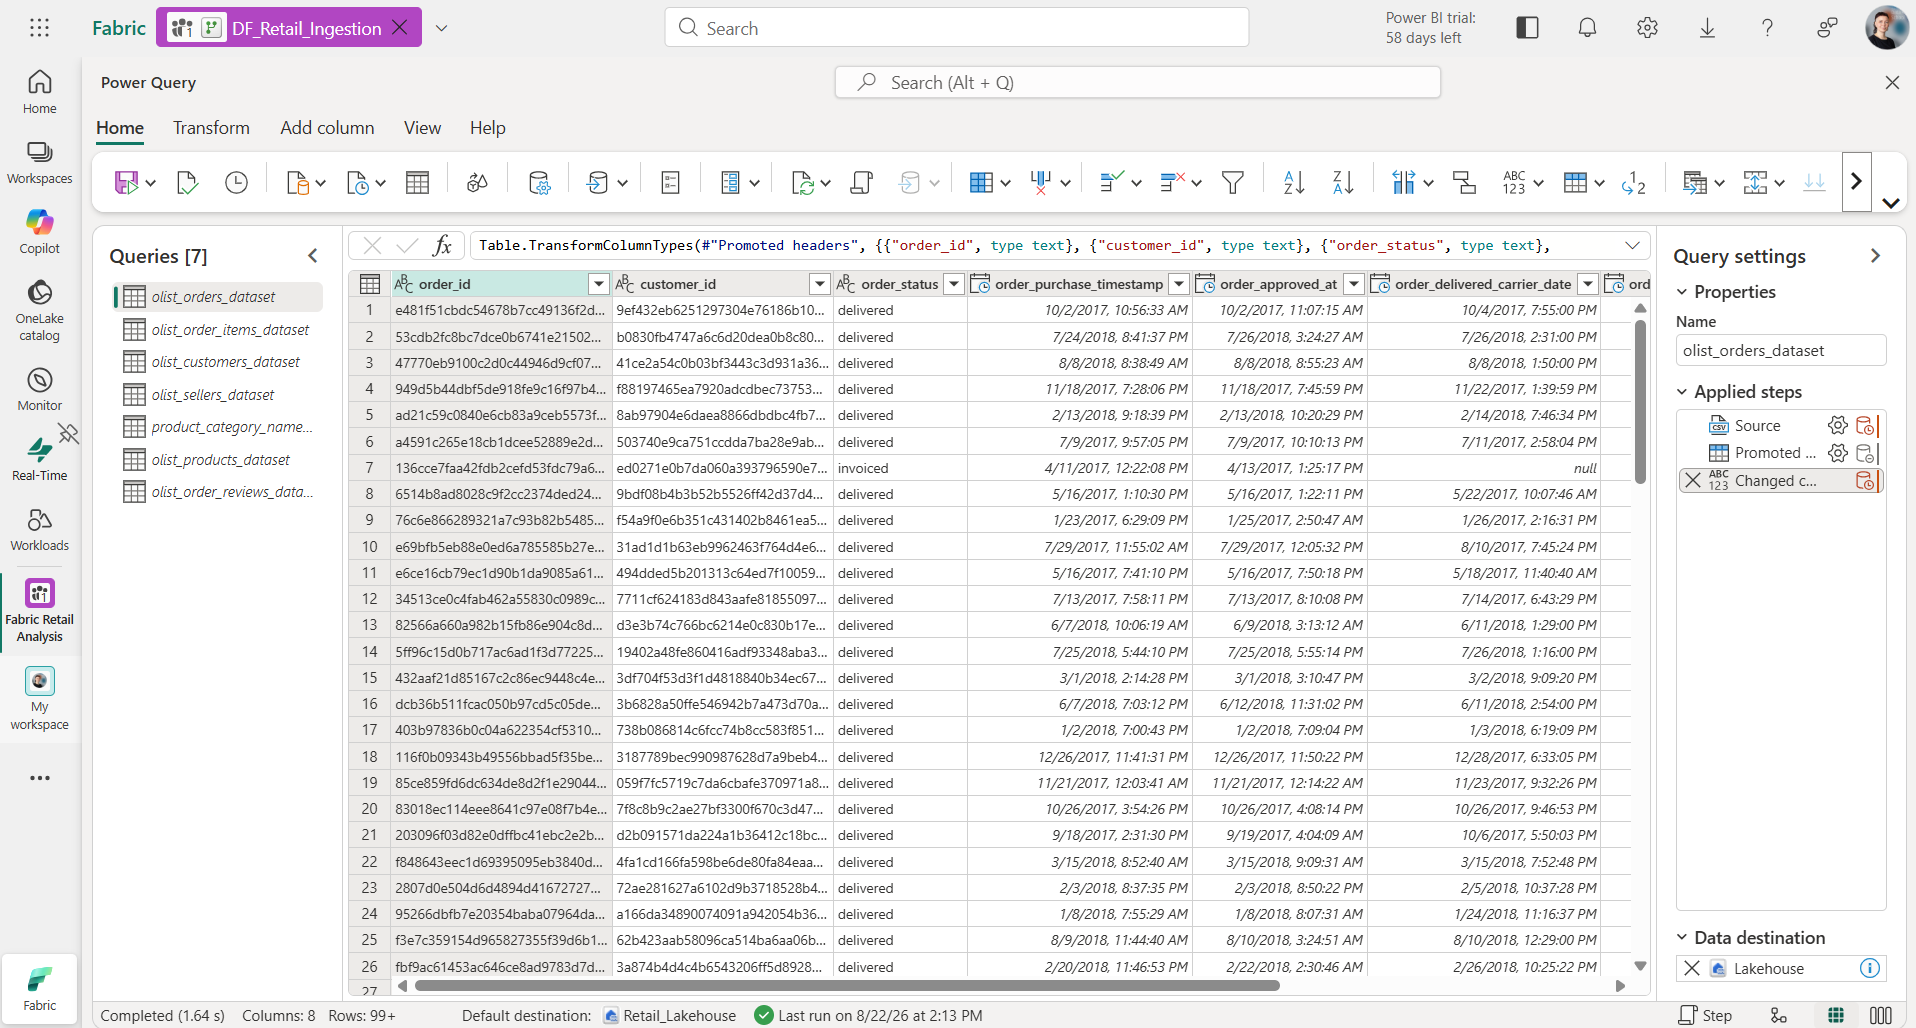Open customer_id column filter dropdown

tap(819, 284)
